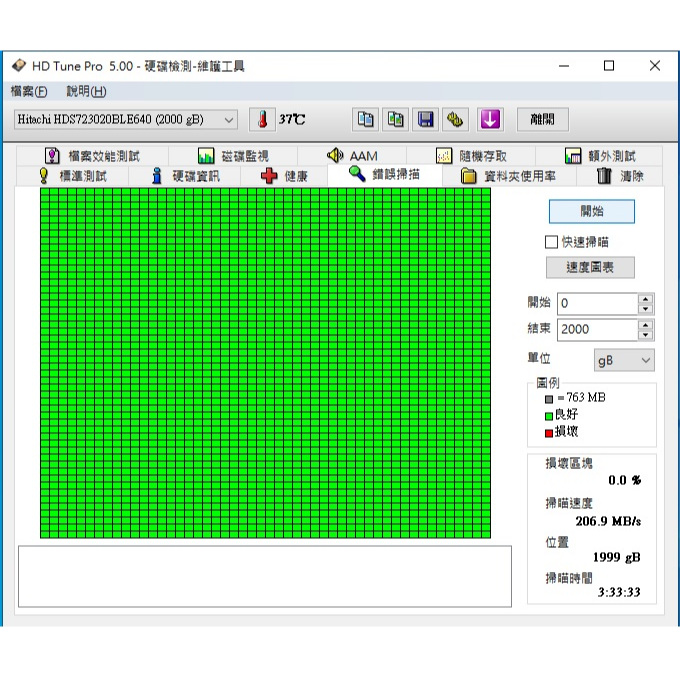This screenshot has height=680, width=680.
Task: Open the gB unit dropdown
Action: 624,360
